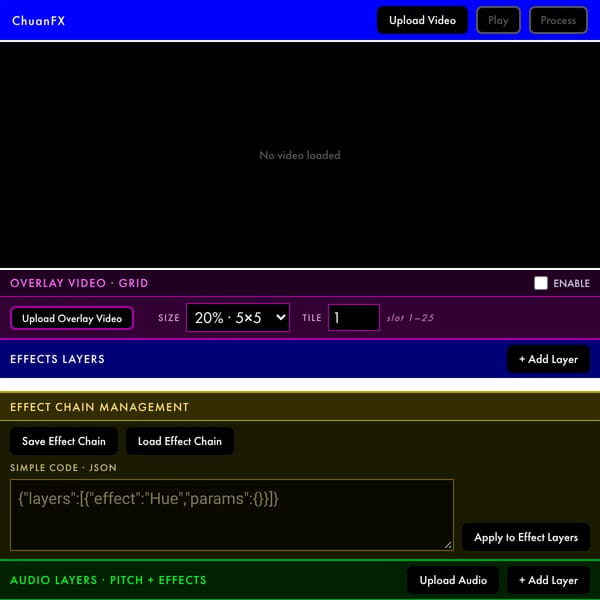The height and width of the screenshot is (600, 600).
Task: Click the Overlay Video · Grid heading
Action: click(x=79, y=283)
